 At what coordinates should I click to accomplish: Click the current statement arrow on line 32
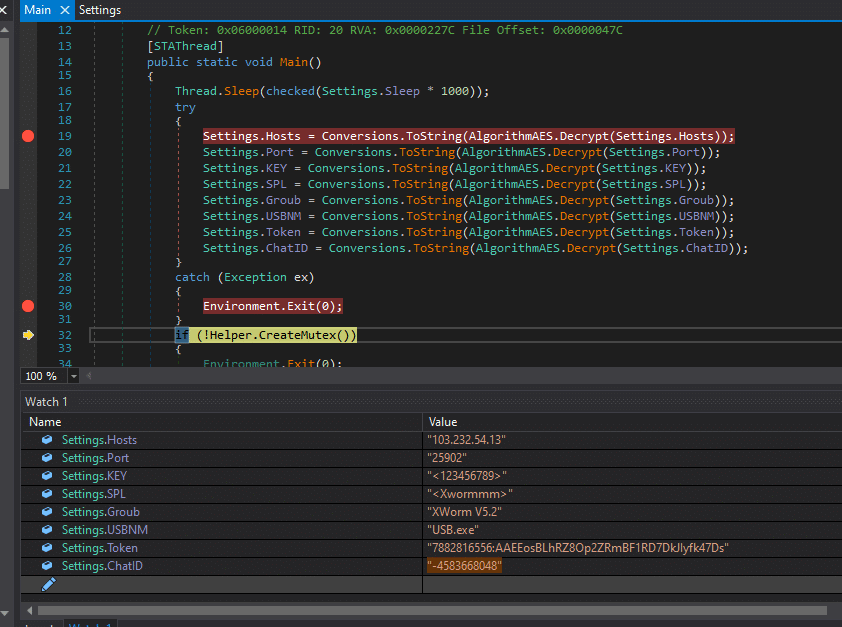(x=28, y=335)
